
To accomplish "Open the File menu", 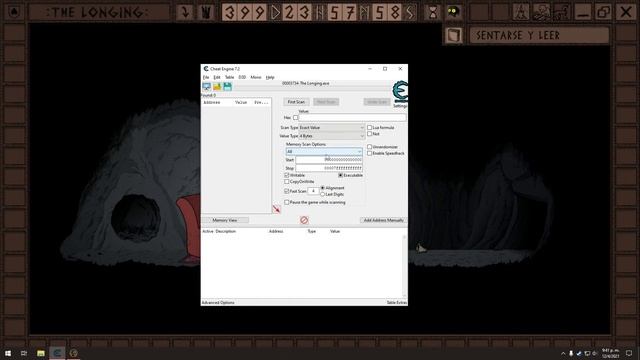I will coord(206,77).
